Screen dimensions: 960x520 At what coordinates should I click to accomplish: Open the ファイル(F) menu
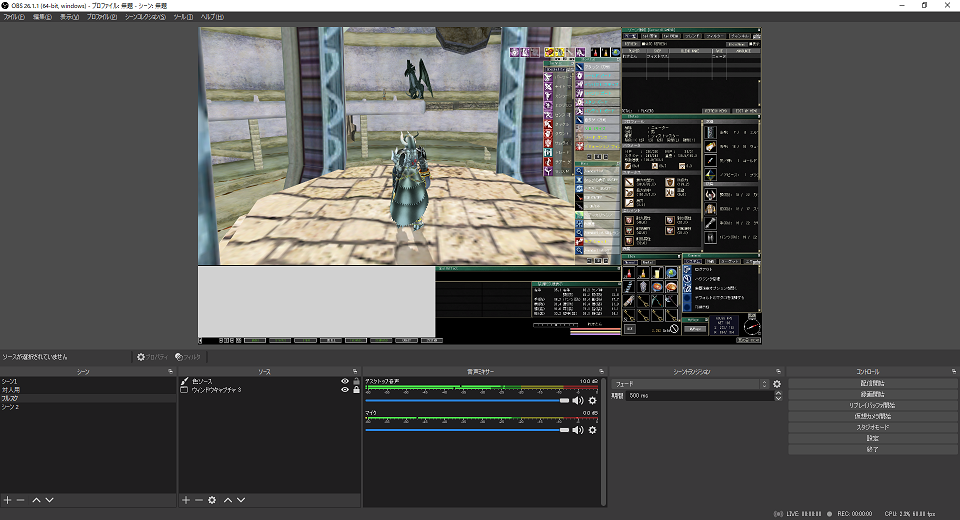point(13,17)
